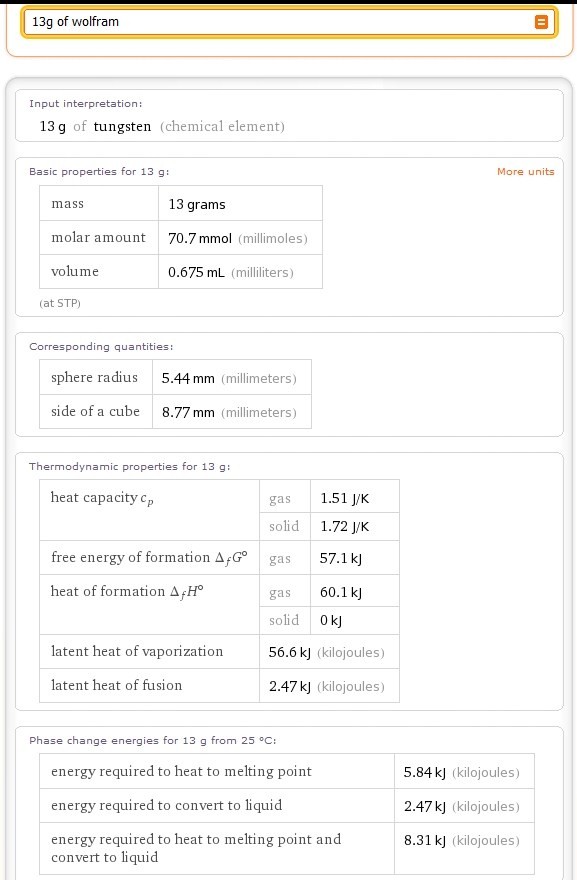Select the 60.1 kJ heat of formation
Screen dimensions: 577x880
(341, 593)
